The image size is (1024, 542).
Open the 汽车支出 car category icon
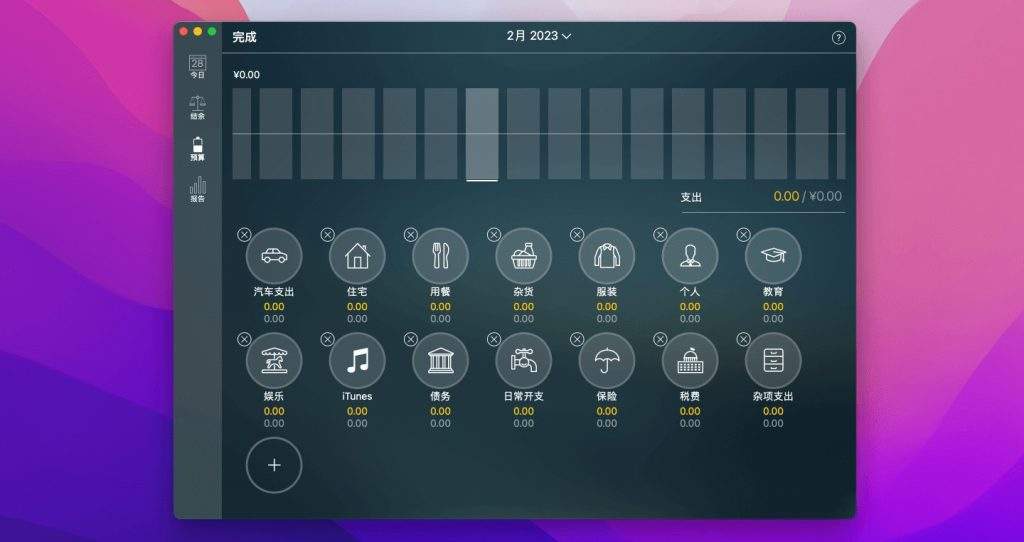pyautogui.click(x=274, y=256)
